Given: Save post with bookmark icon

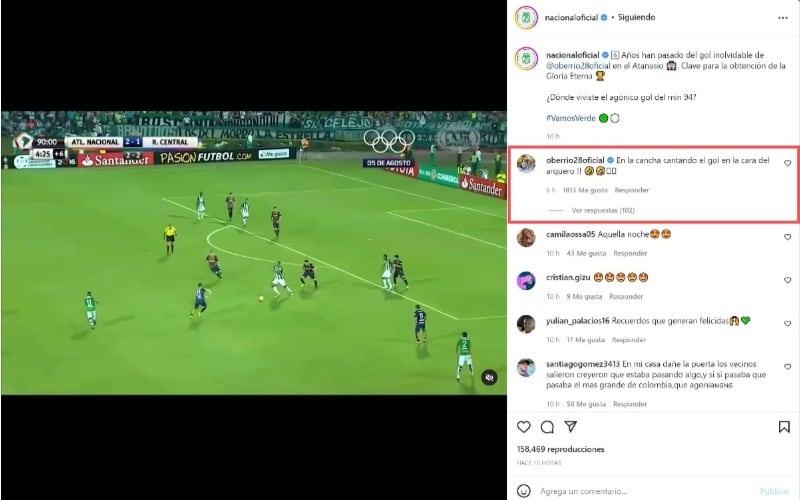Looking at the screenshot, I should point(784,427).
